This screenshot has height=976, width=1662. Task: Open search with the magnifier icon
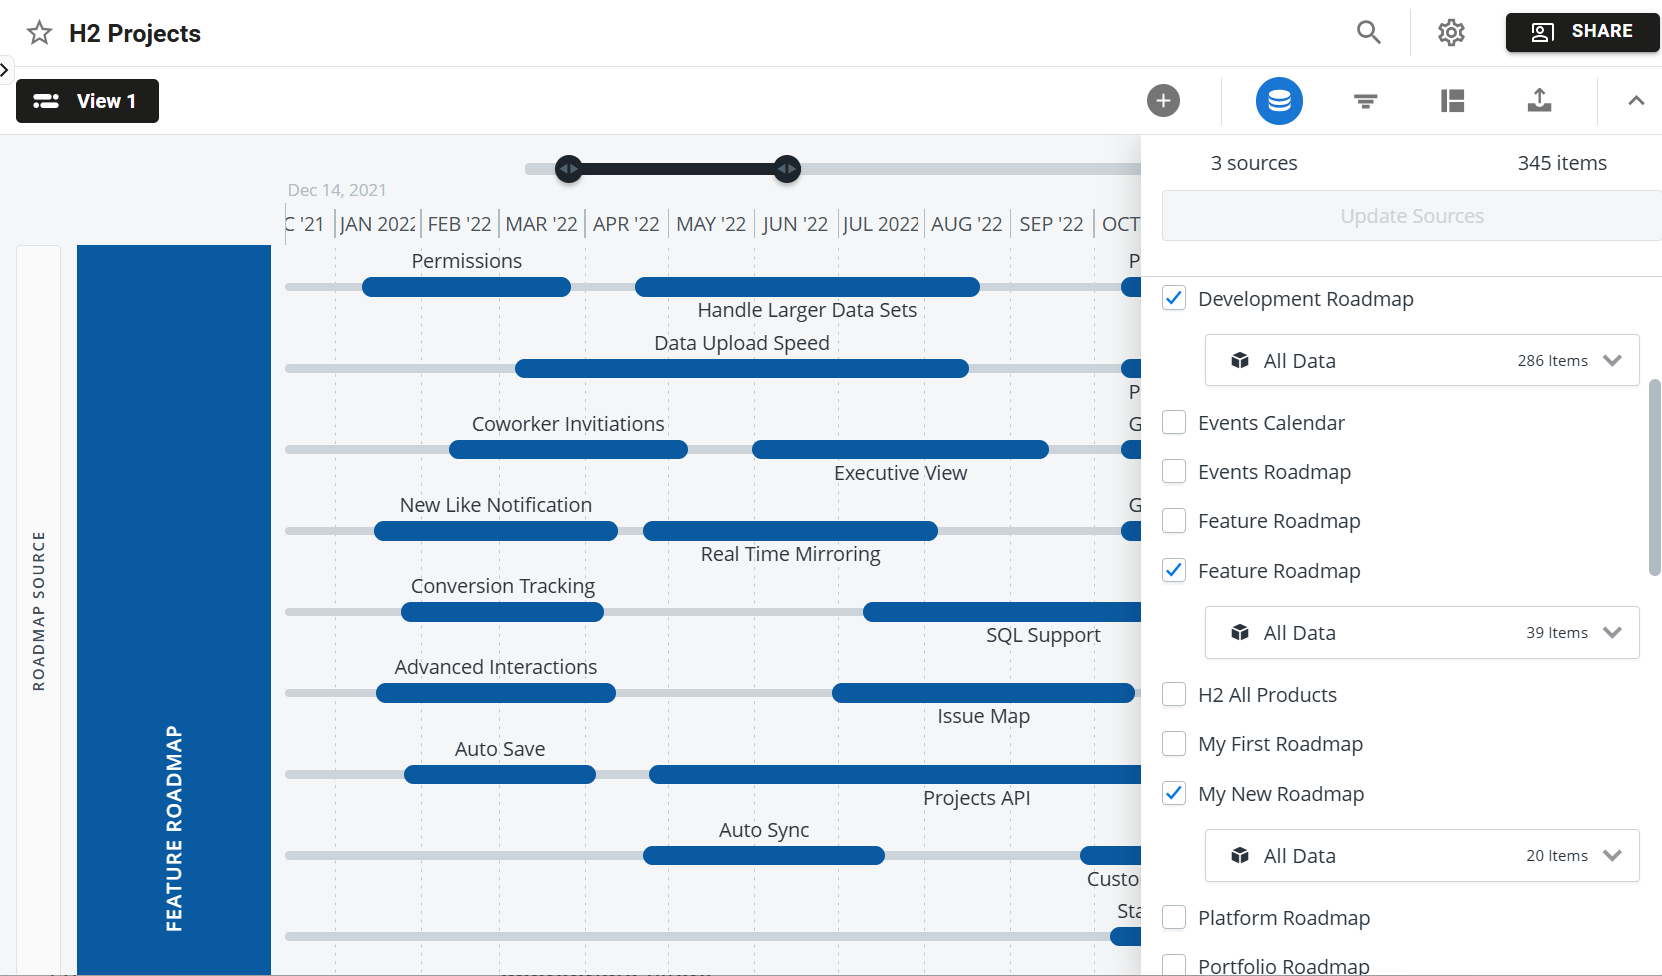tap(1368, 32)
